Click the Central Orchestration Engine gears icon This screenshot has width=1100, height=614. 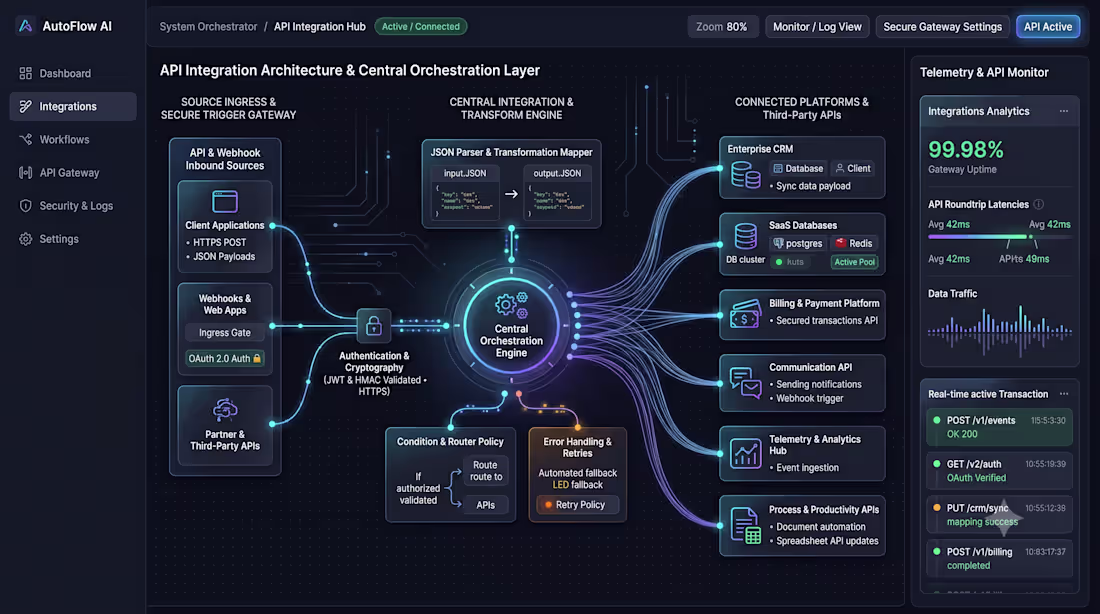point(511,305)
